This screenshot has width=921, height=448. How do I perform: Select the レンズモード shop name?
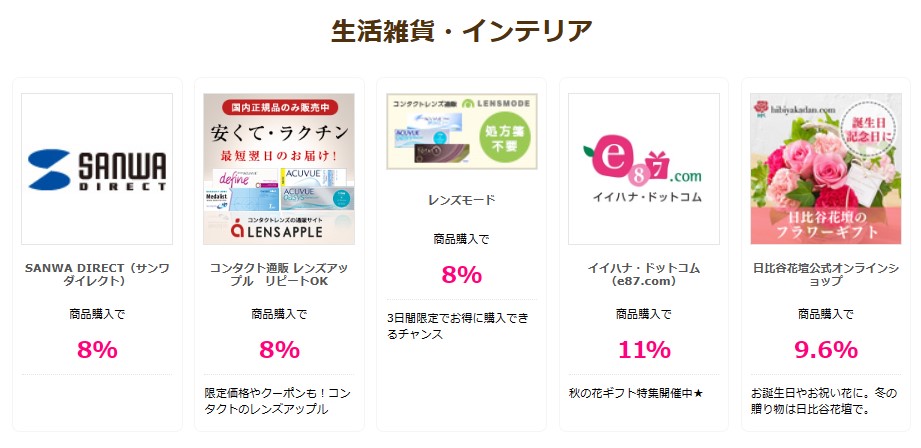[462, 200]
